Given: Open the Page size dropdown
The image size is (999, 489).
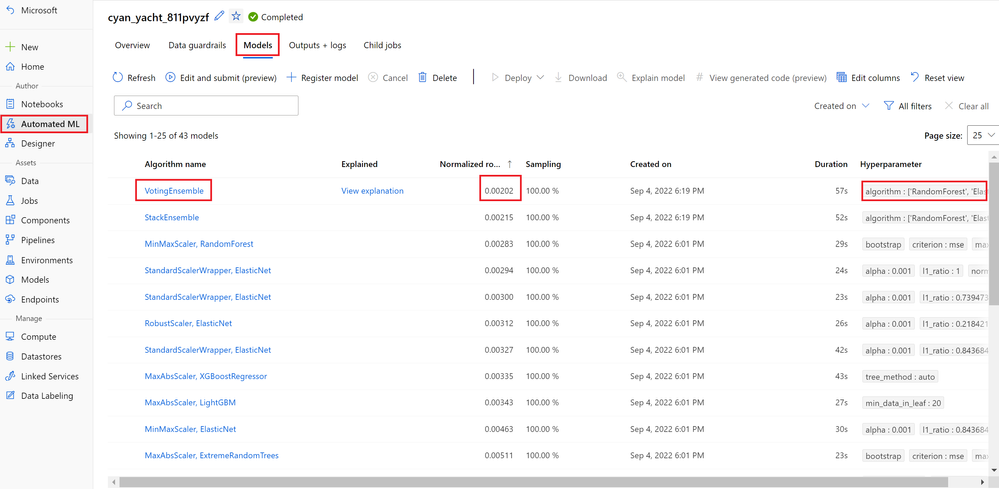Looking at the screenshot, I should coord(982,135).
